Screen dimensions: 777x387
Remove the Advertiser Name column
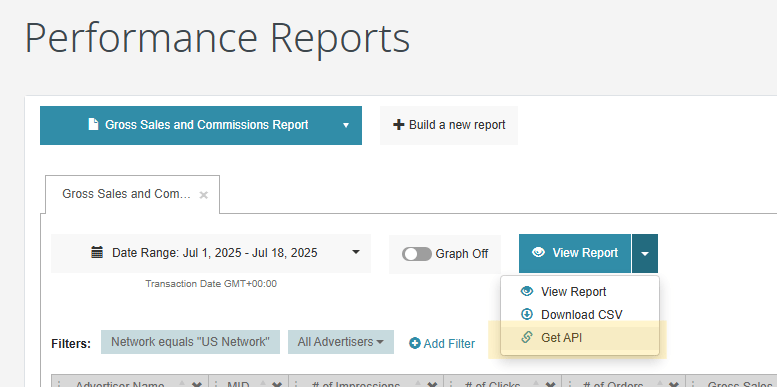197,384
